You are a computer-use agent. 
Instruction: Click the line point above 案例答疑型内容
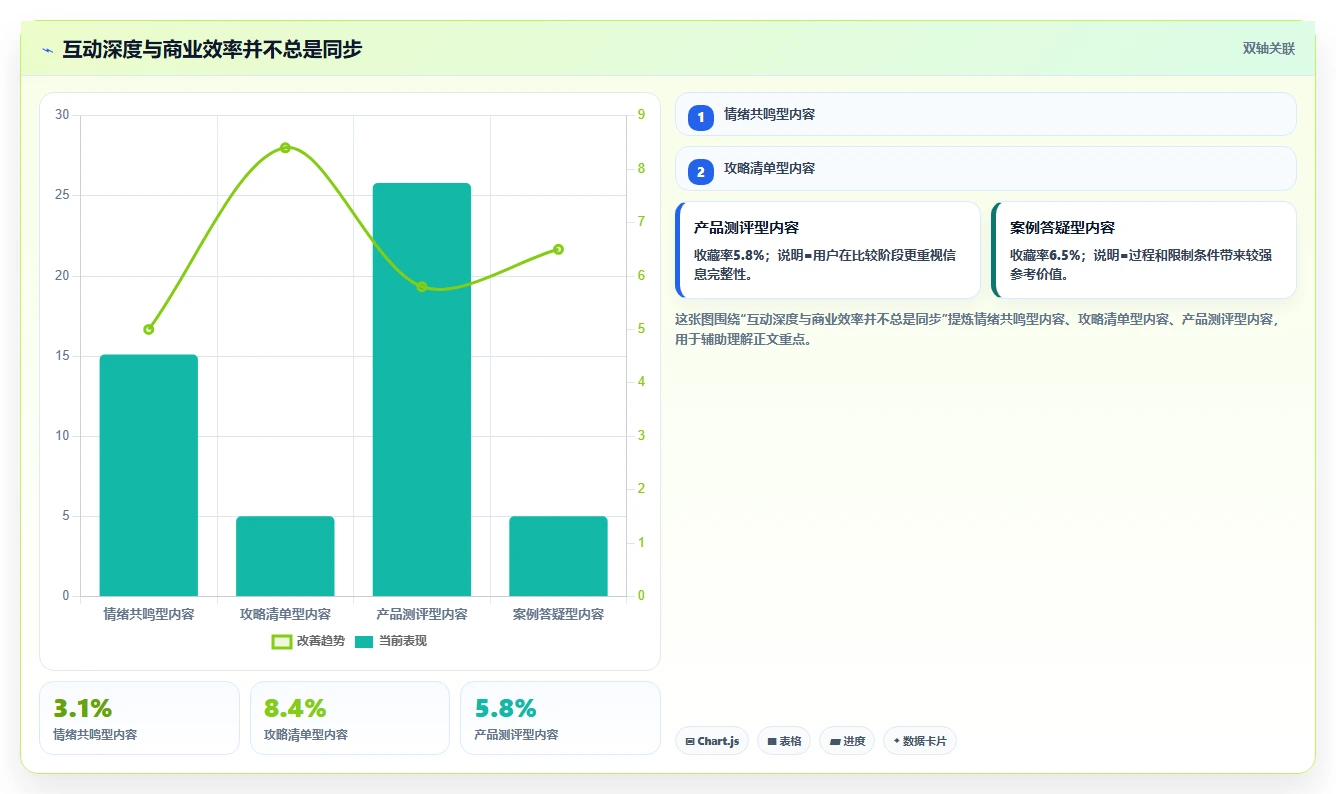tap(558, 249)
